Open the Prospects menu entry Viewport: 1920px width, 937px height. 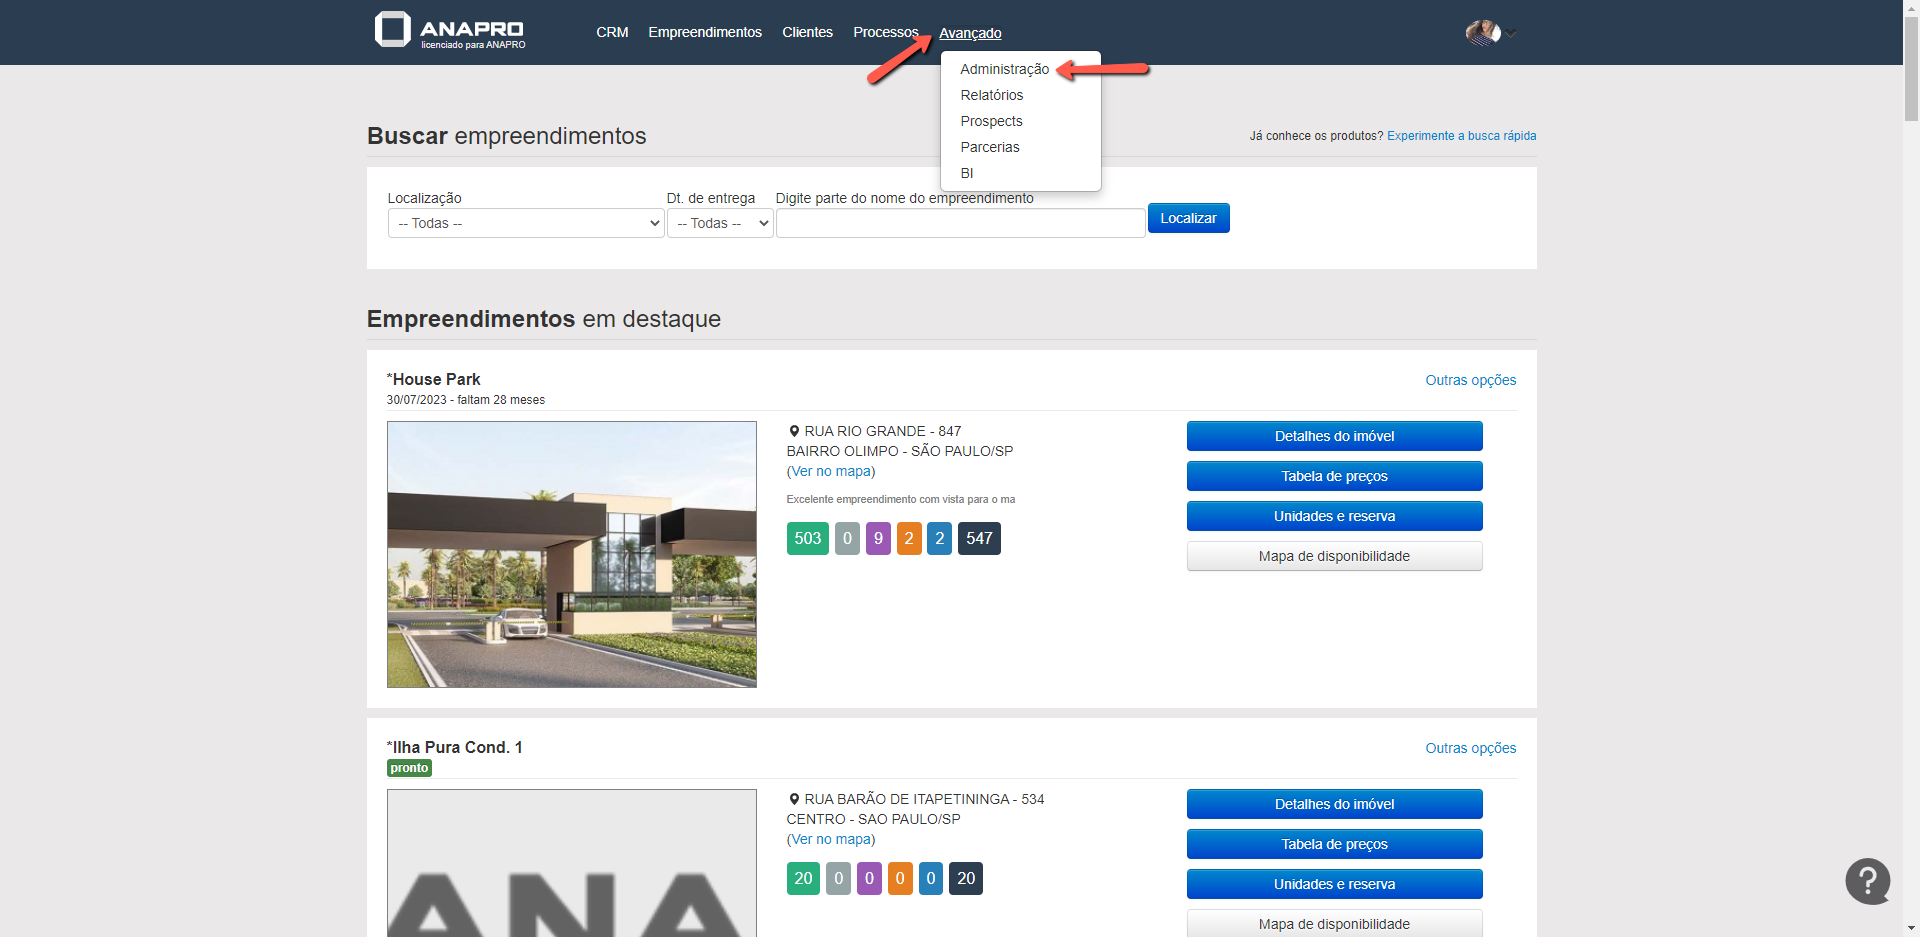click(991, 121)
